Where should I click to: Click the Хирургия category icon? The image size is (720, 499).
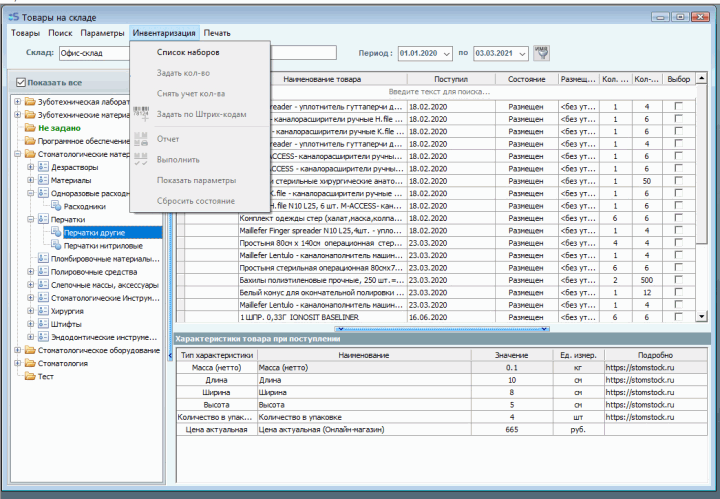(x=43, y=311)
